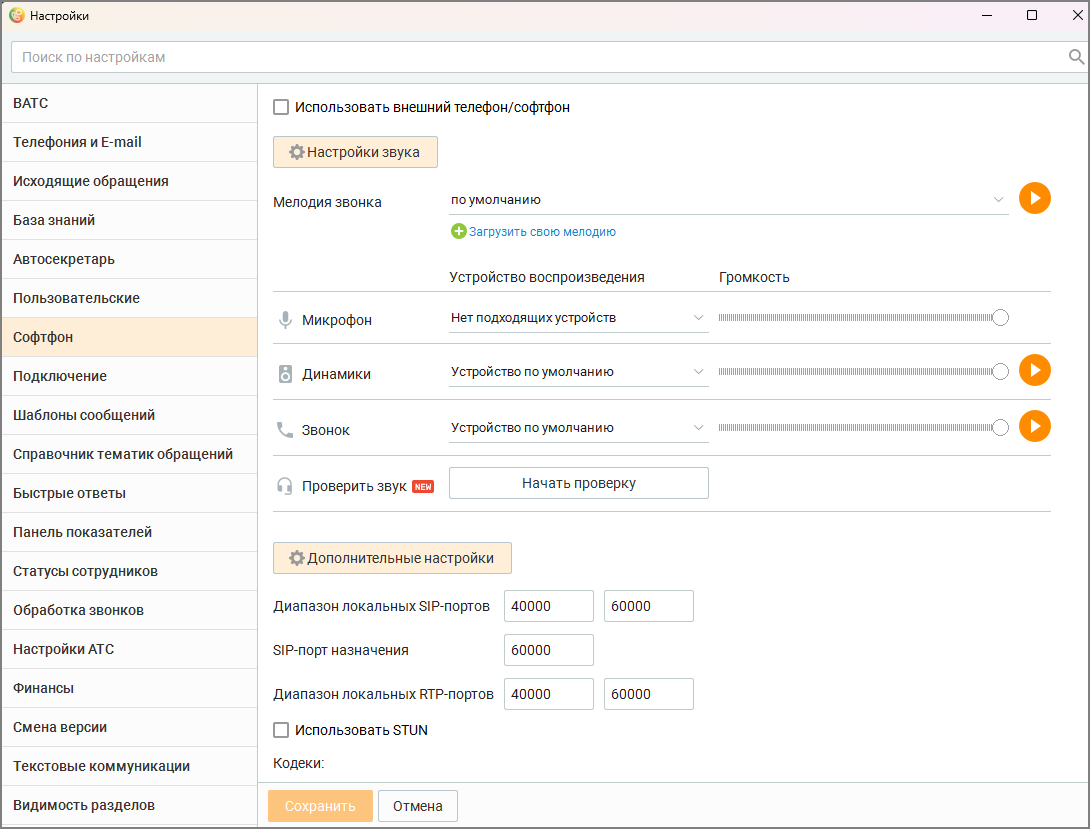Open the ВАТС settings section
The width and height of the screenshot is (1090, 829).
click(x=129, y=104)
